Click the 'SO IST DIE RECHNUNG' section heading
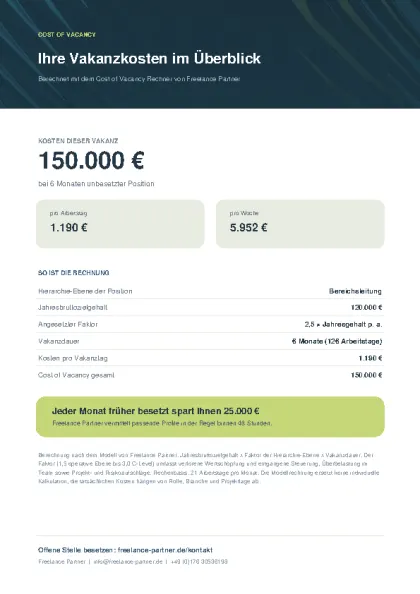This screenshot has height=594, width=420. pyautogui.click(x=73, y=272)
